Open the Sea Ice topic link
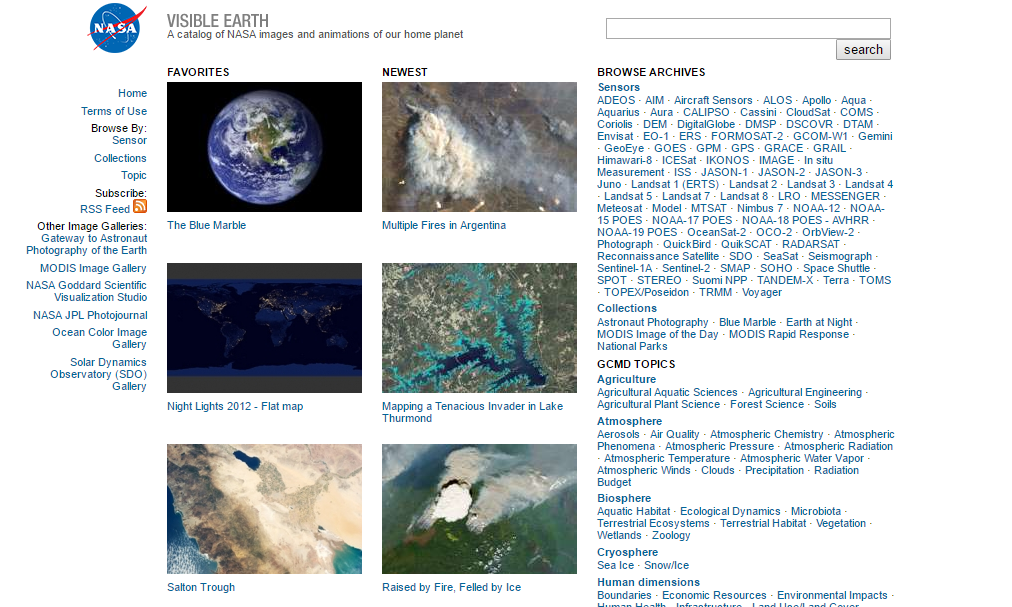The image size is (1012, 607). click(615, 565)
